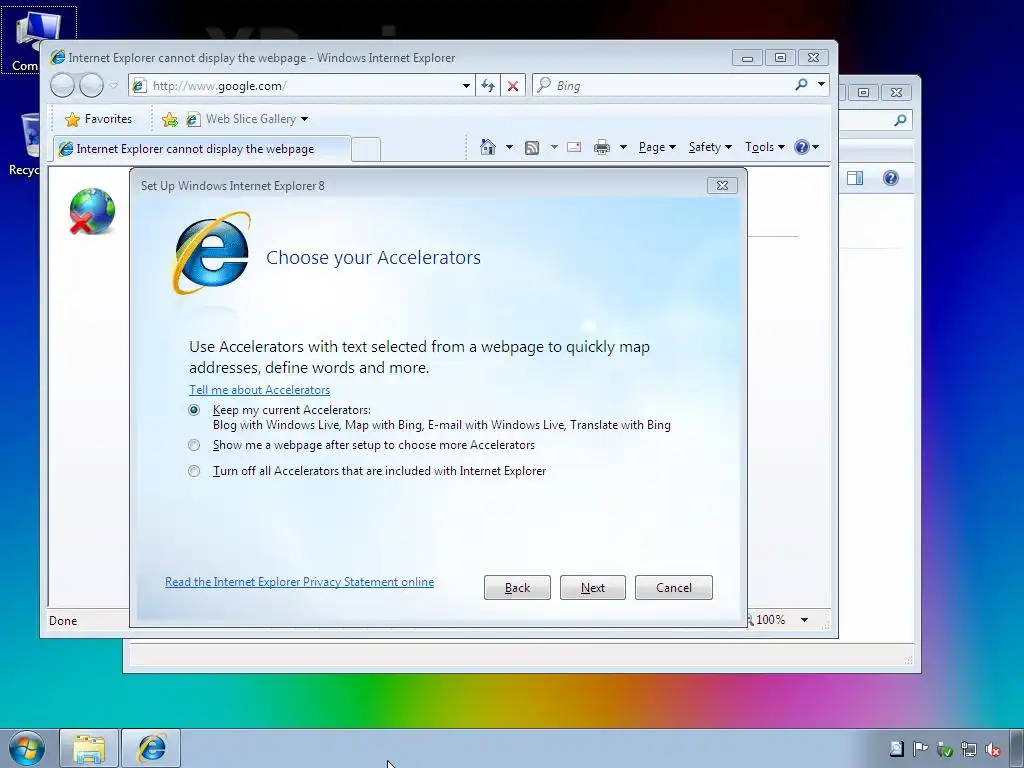The height and width of the screenshot is (768, 1024).
Task: Click the 'Done' status bar text
Action: (63, 620)
